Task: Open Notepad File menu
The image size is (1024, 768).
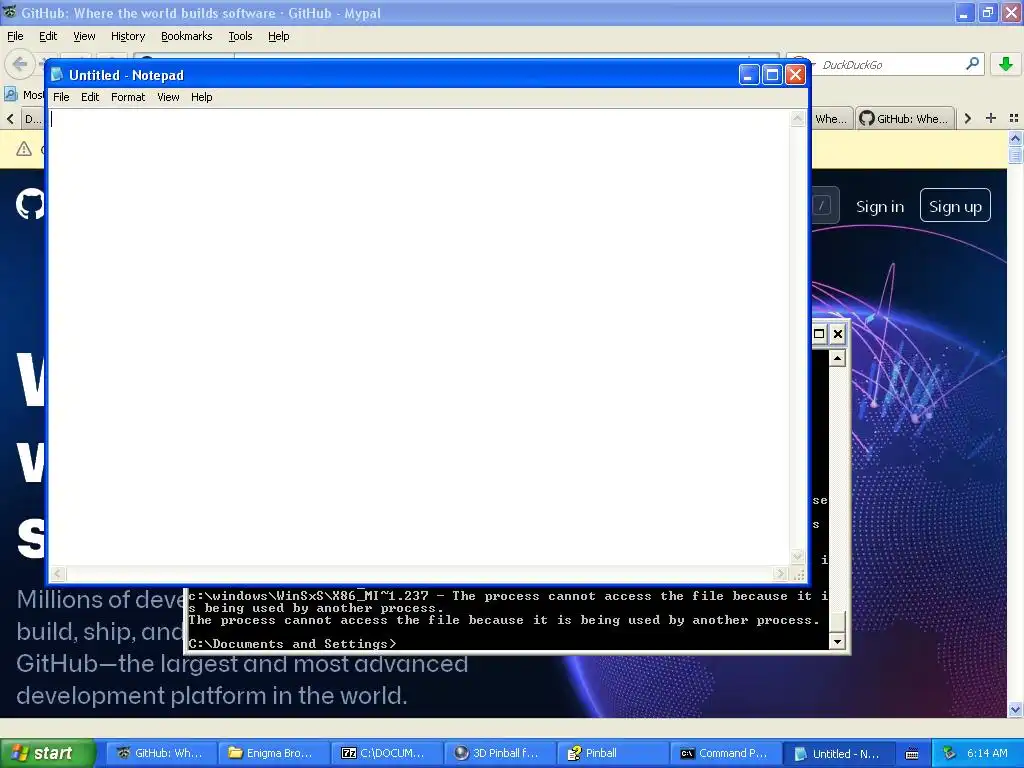Action: [61, 97]
